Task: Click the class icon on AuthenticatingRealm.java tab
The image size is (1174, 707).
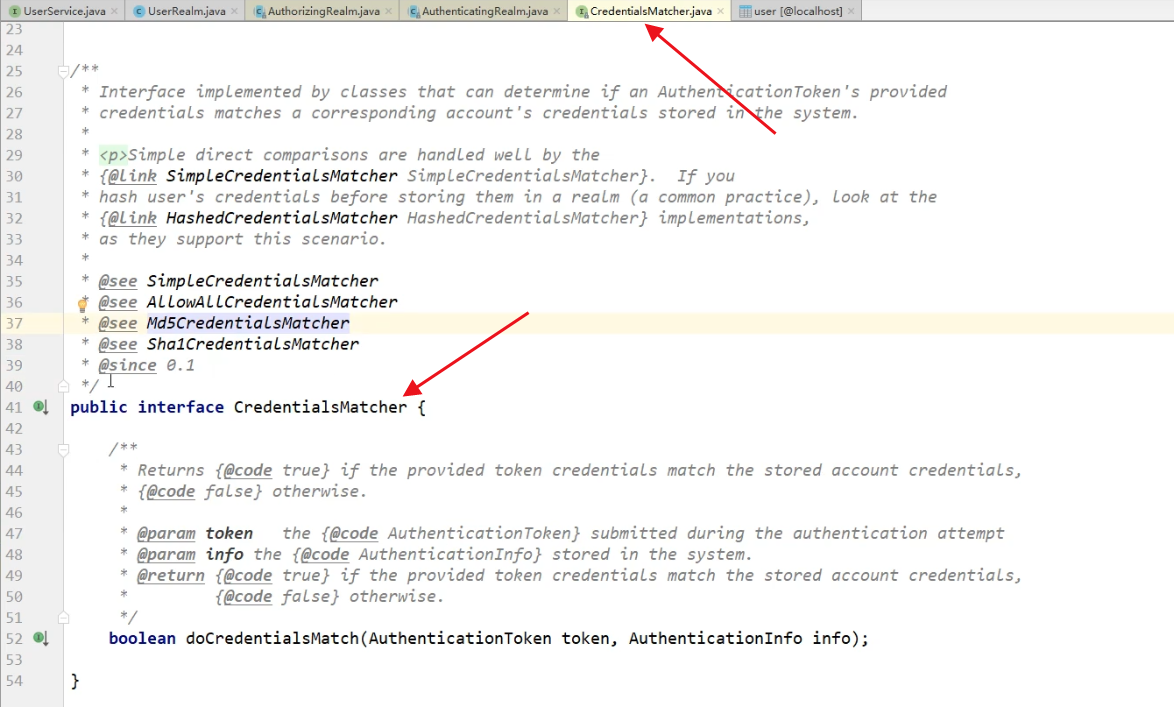Action: click(413, 11)
